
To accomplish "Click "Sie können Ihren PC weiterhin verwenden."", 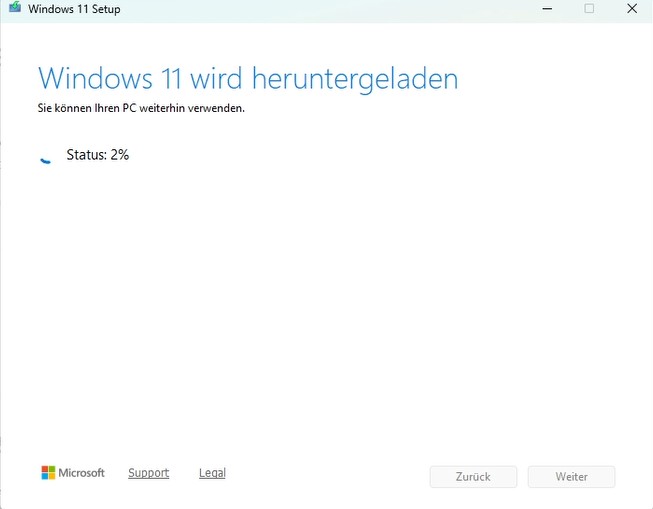I will coord(141,108).
